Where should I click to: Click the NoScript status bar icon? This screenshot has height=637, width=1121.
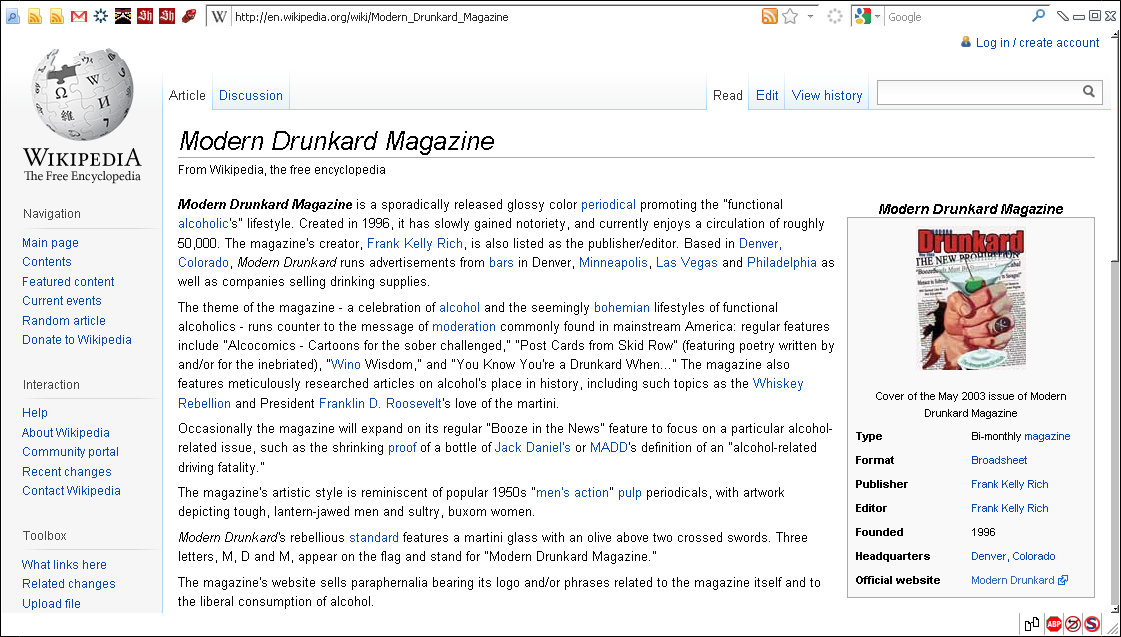pos(1092,624)
